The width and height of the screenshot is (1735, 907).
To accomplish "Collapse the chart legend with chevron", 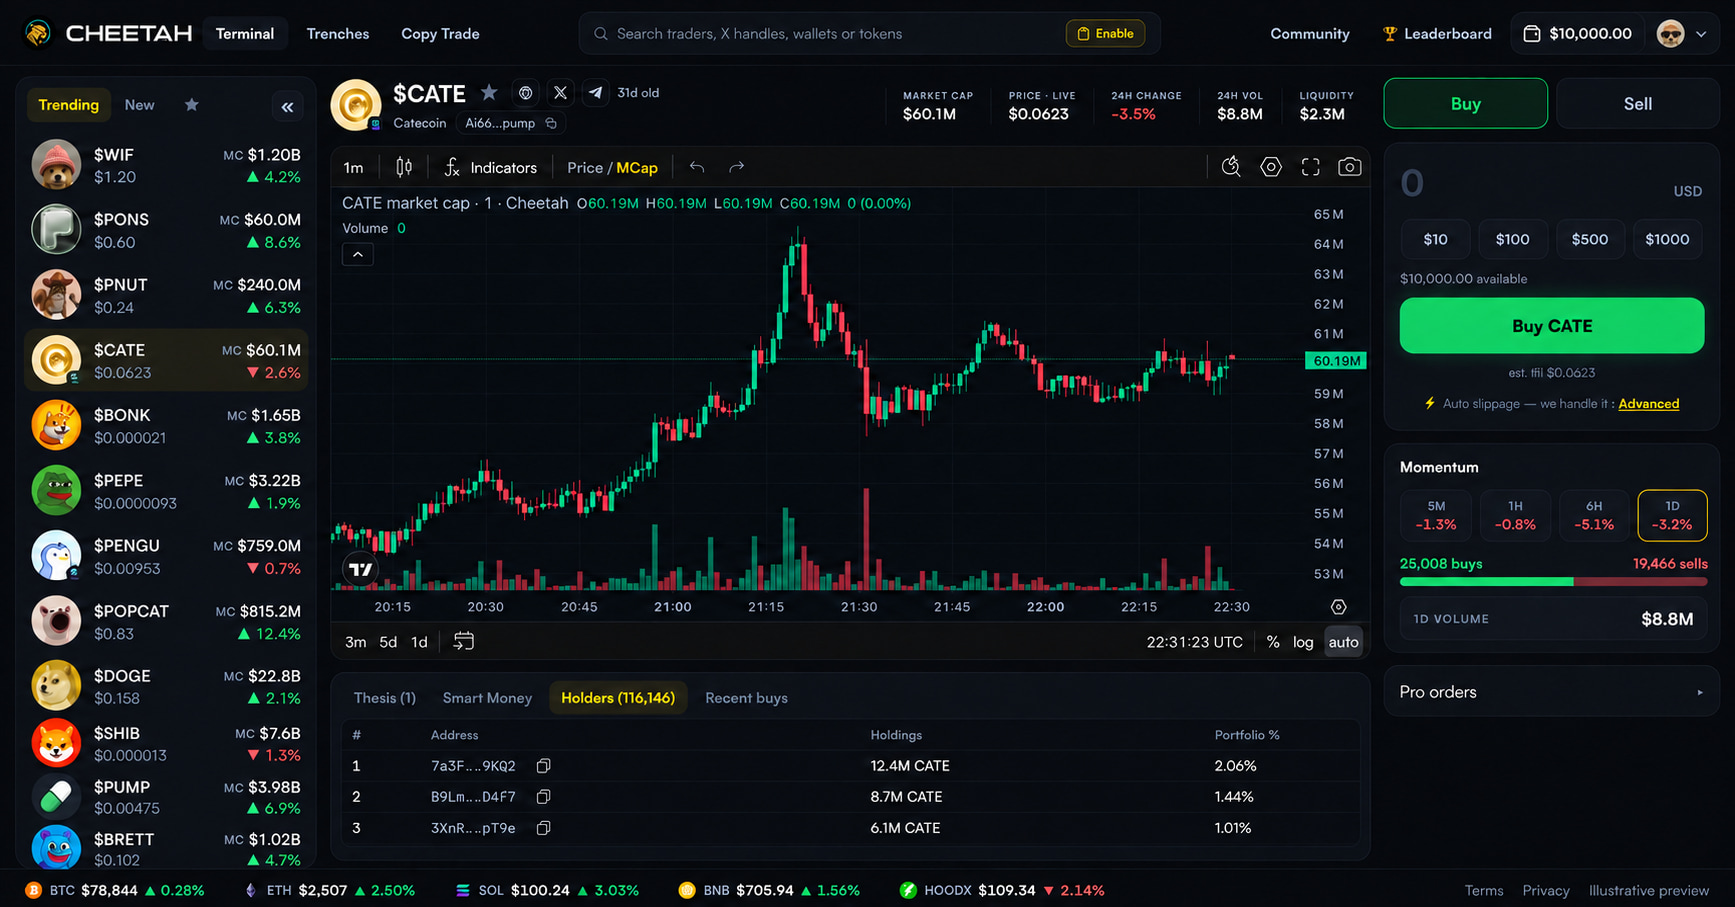I will tap(358, 255).
